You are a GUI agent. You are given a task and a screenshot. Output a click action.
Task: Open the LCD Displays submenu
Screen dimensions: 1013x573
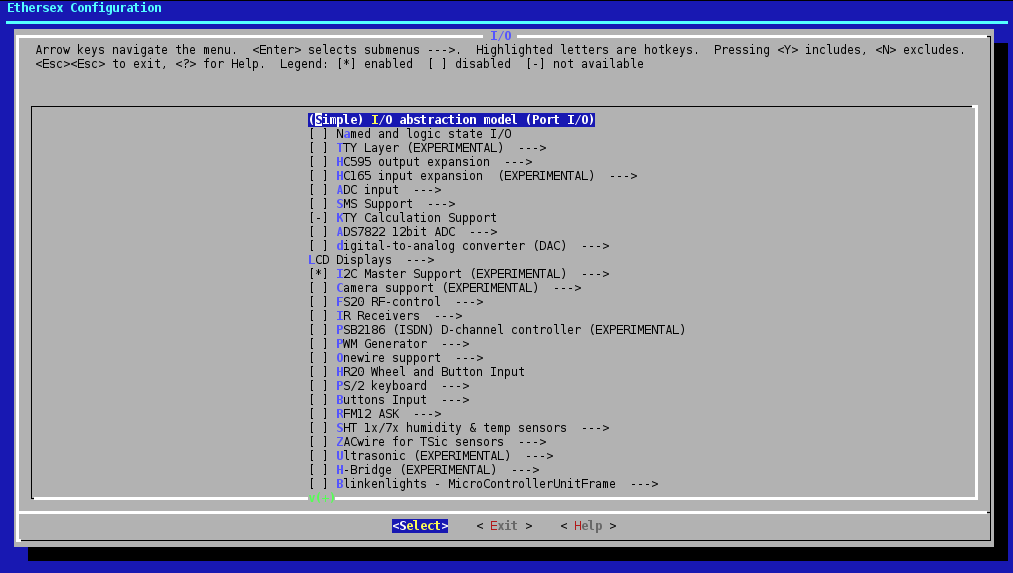pyautogui.click(x=370, y=260)
